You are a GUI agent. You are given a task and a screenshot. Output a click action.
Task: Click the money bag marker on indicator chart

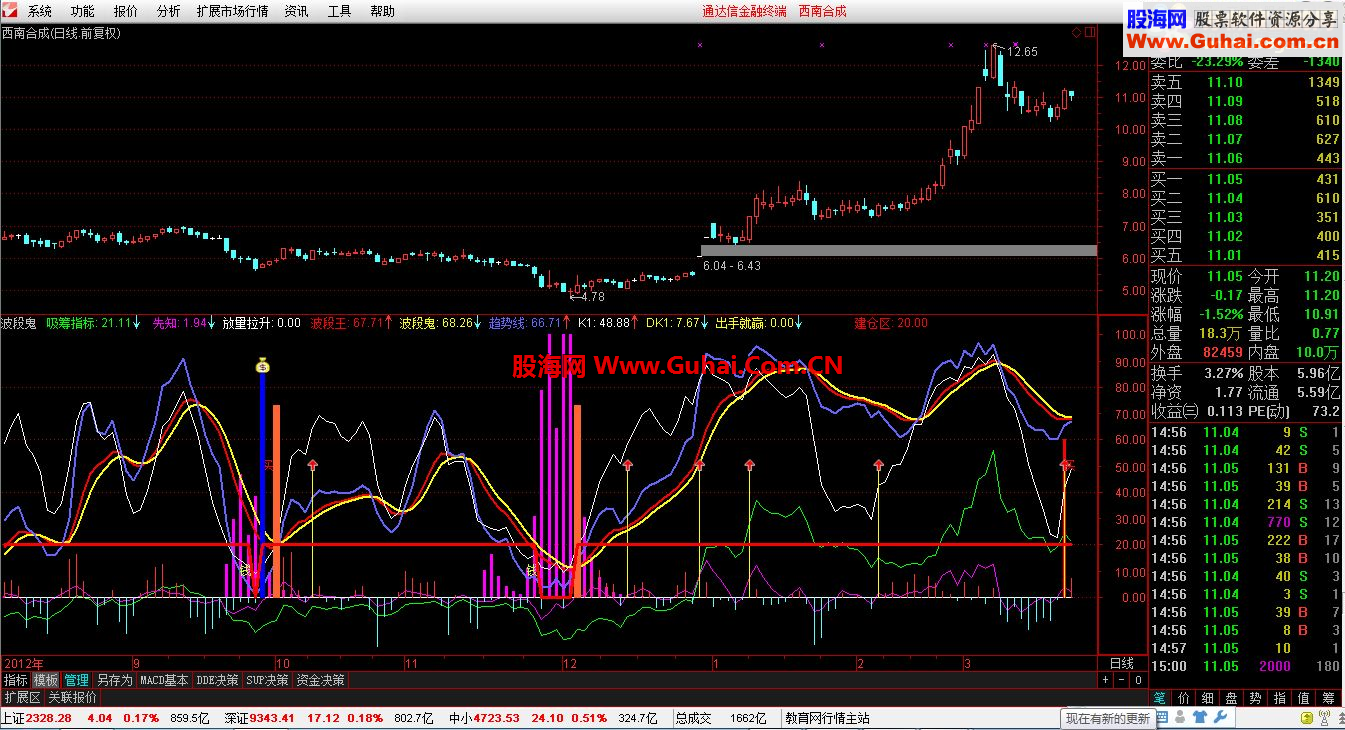tap(262, 365)
